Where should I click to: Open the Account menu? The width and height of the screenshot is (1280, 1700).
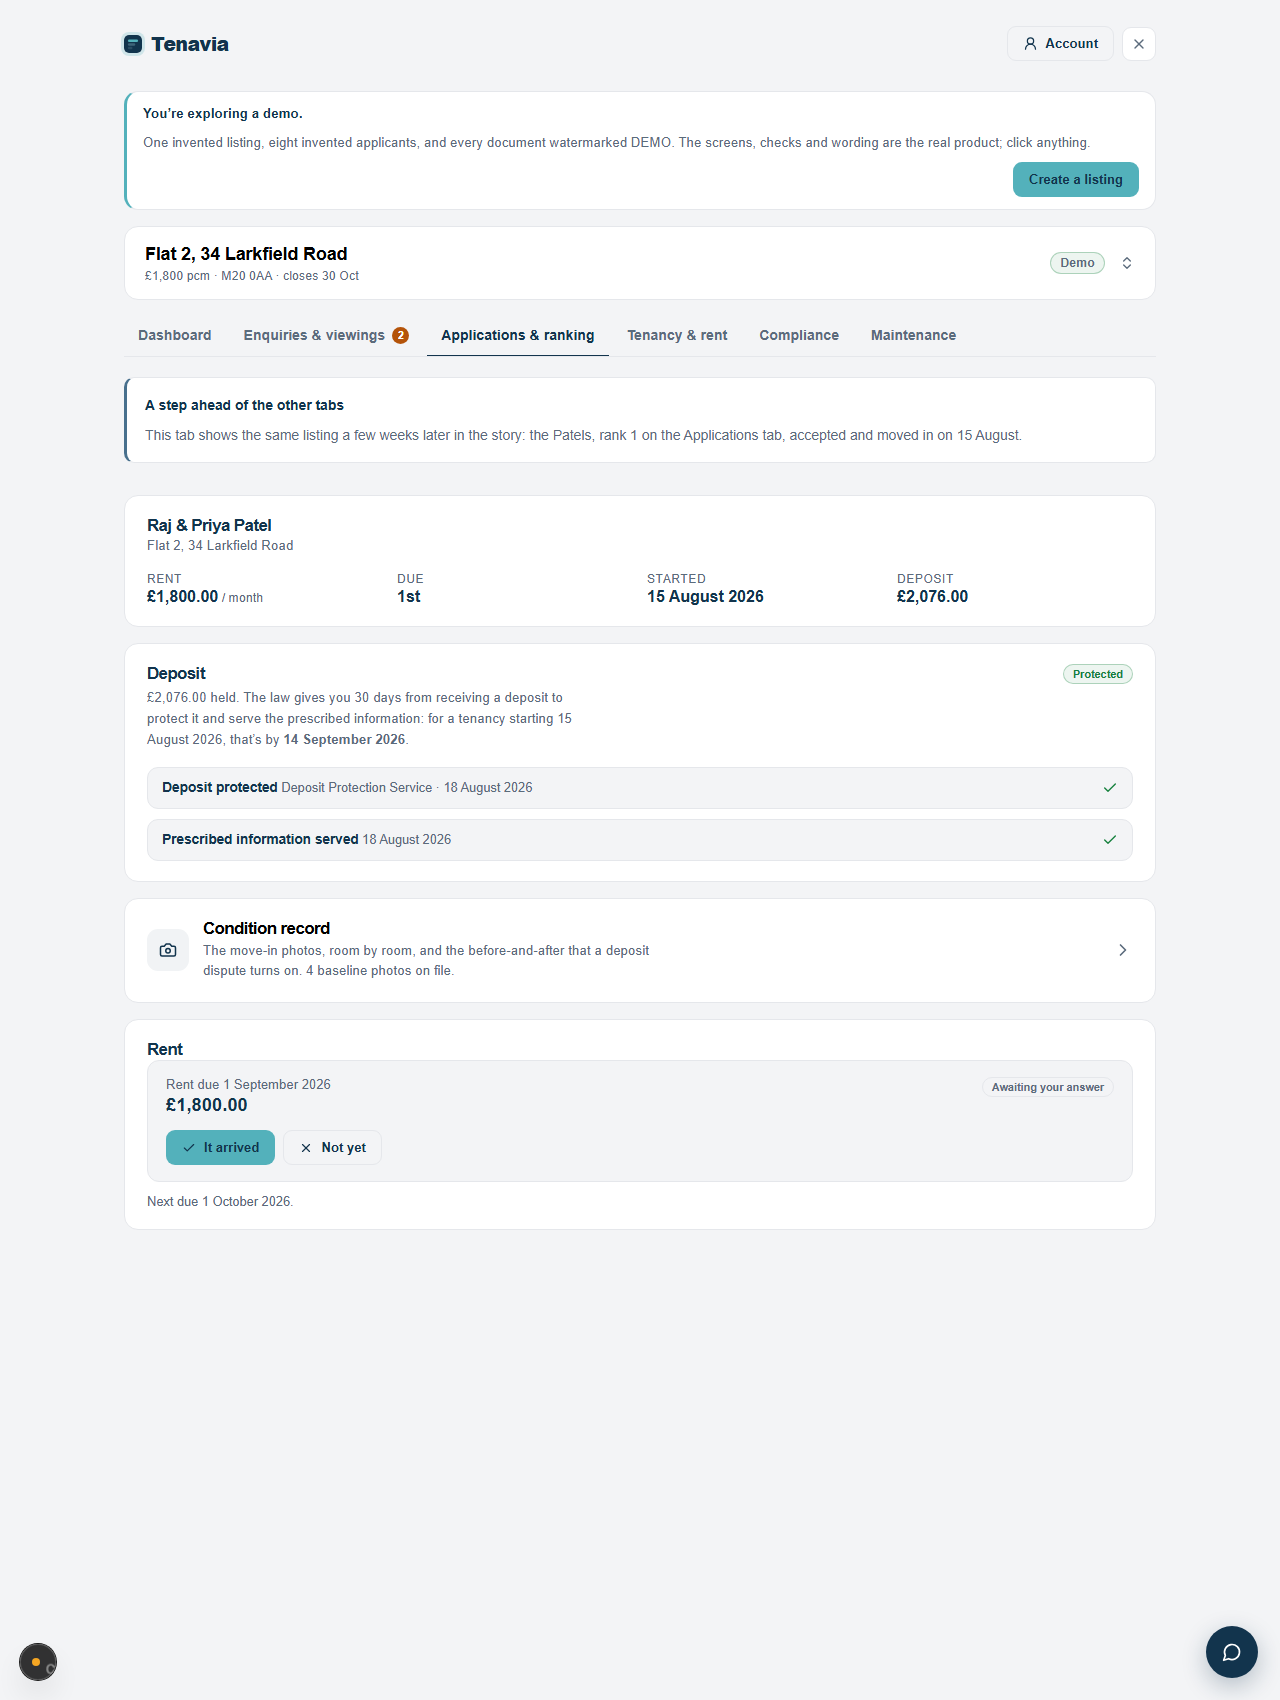1060,44
